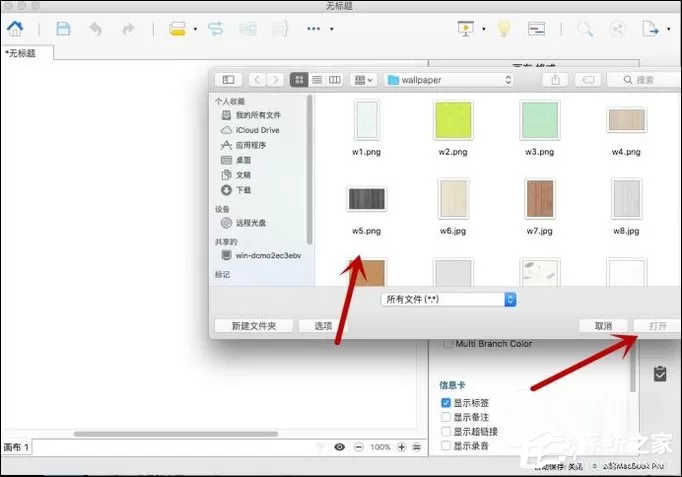Select the w5.png dark wood wallpaper
Image resolution: width=682 pixels, height=477 pixels.
366,199
